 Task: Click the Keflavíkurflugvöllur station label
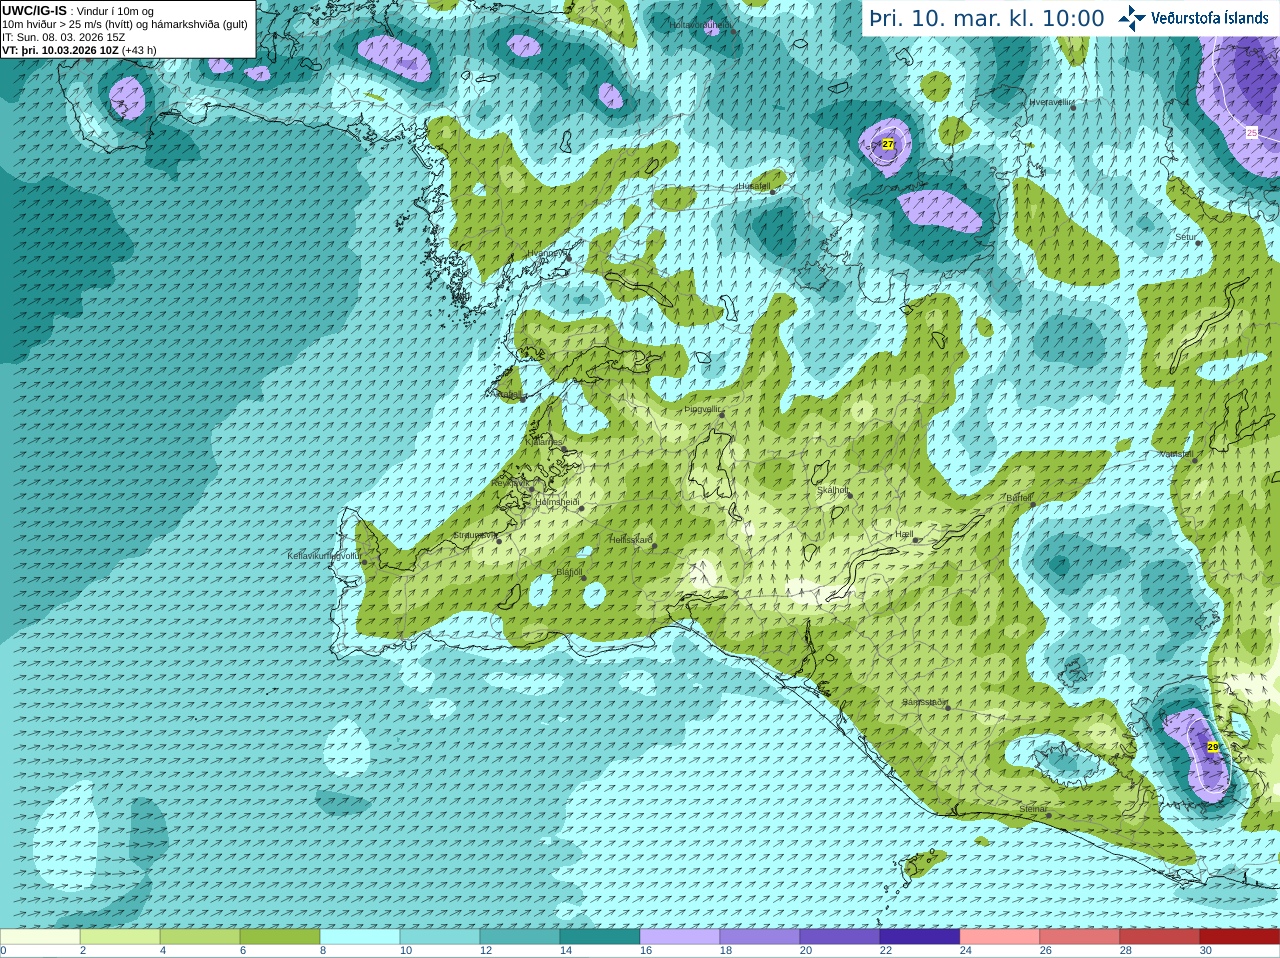[x=324, y=556]
